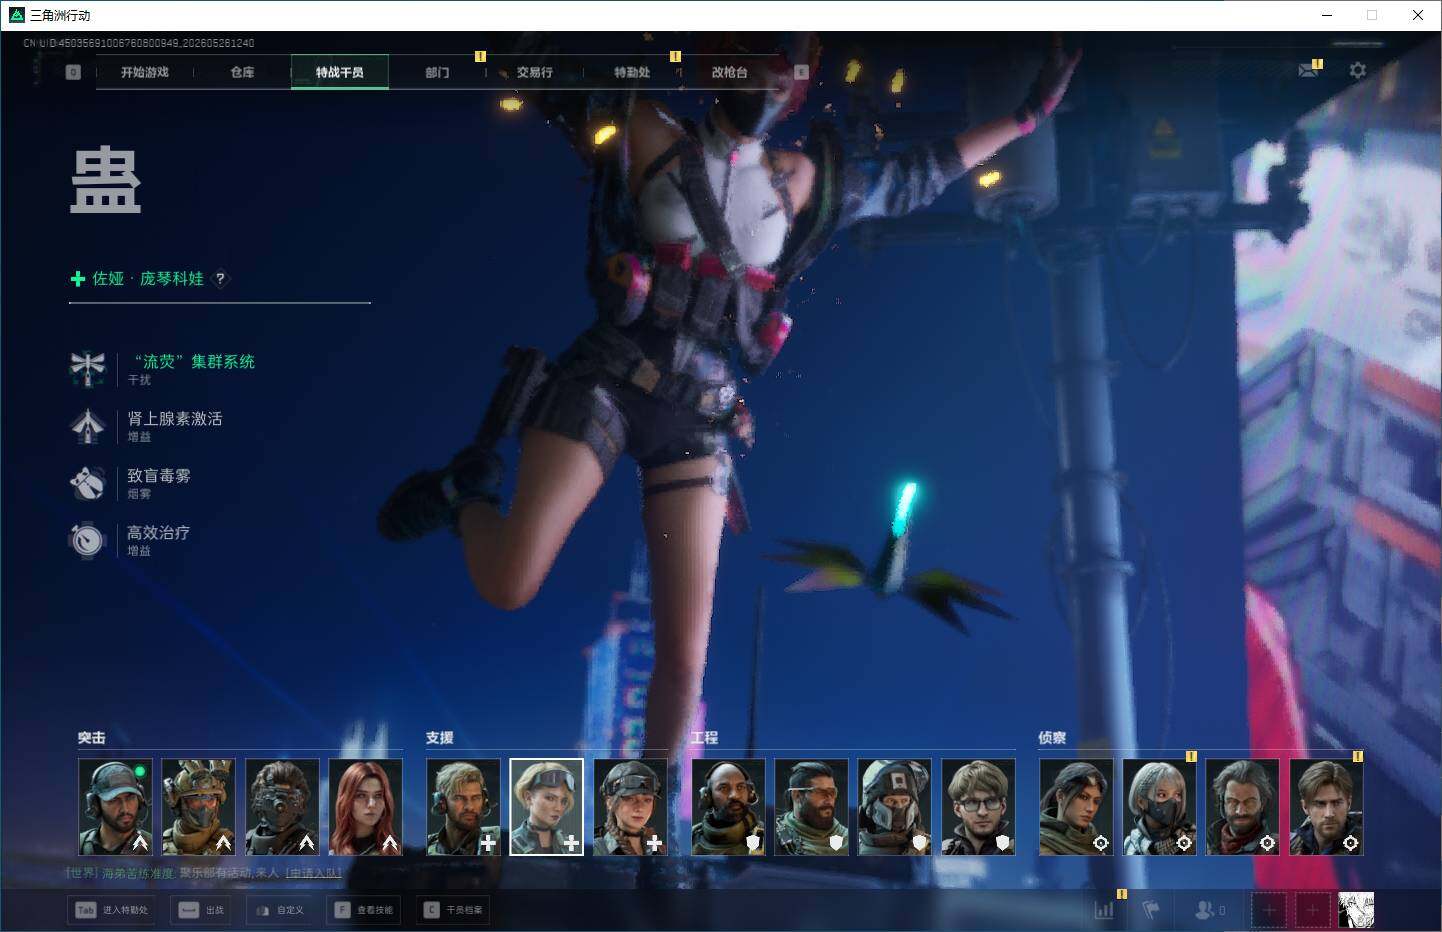
Task: Choose the dark-haired woman 侦察 operator
Action: point(1076,807)
